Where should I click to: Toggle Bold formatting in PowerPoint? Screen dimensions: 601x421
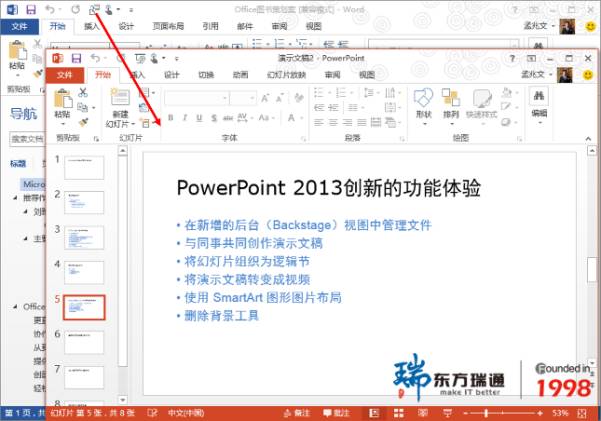171,118
